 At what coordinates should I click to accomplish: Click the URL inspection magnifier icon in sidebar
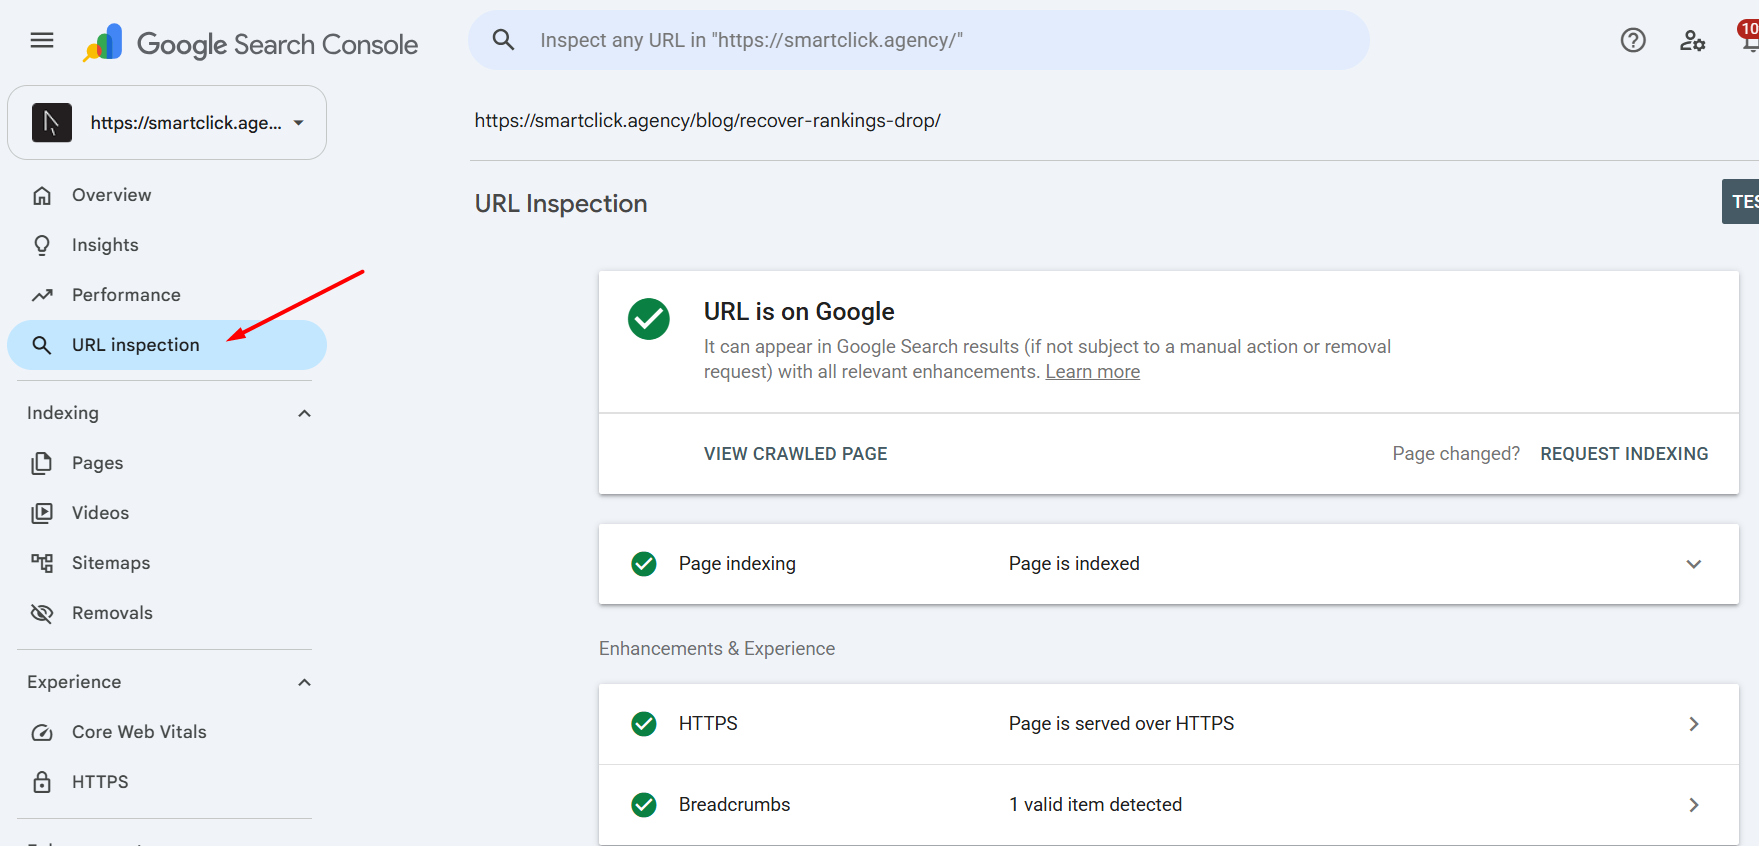42,345
